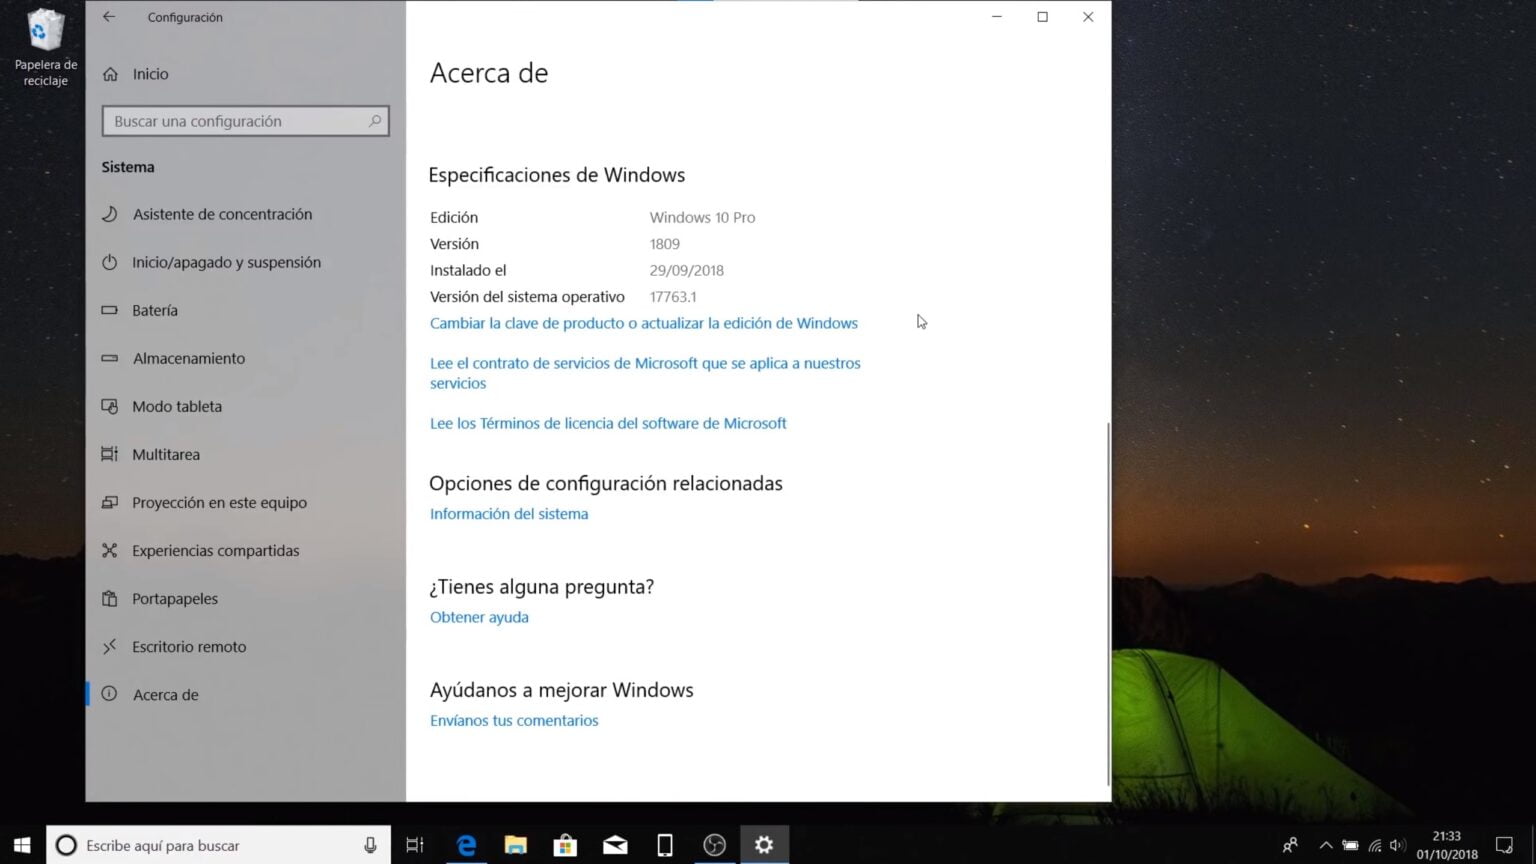Open Portapapeles settings
The height and width of the screenshot is (864, 1536).
[x=175, y=598]
